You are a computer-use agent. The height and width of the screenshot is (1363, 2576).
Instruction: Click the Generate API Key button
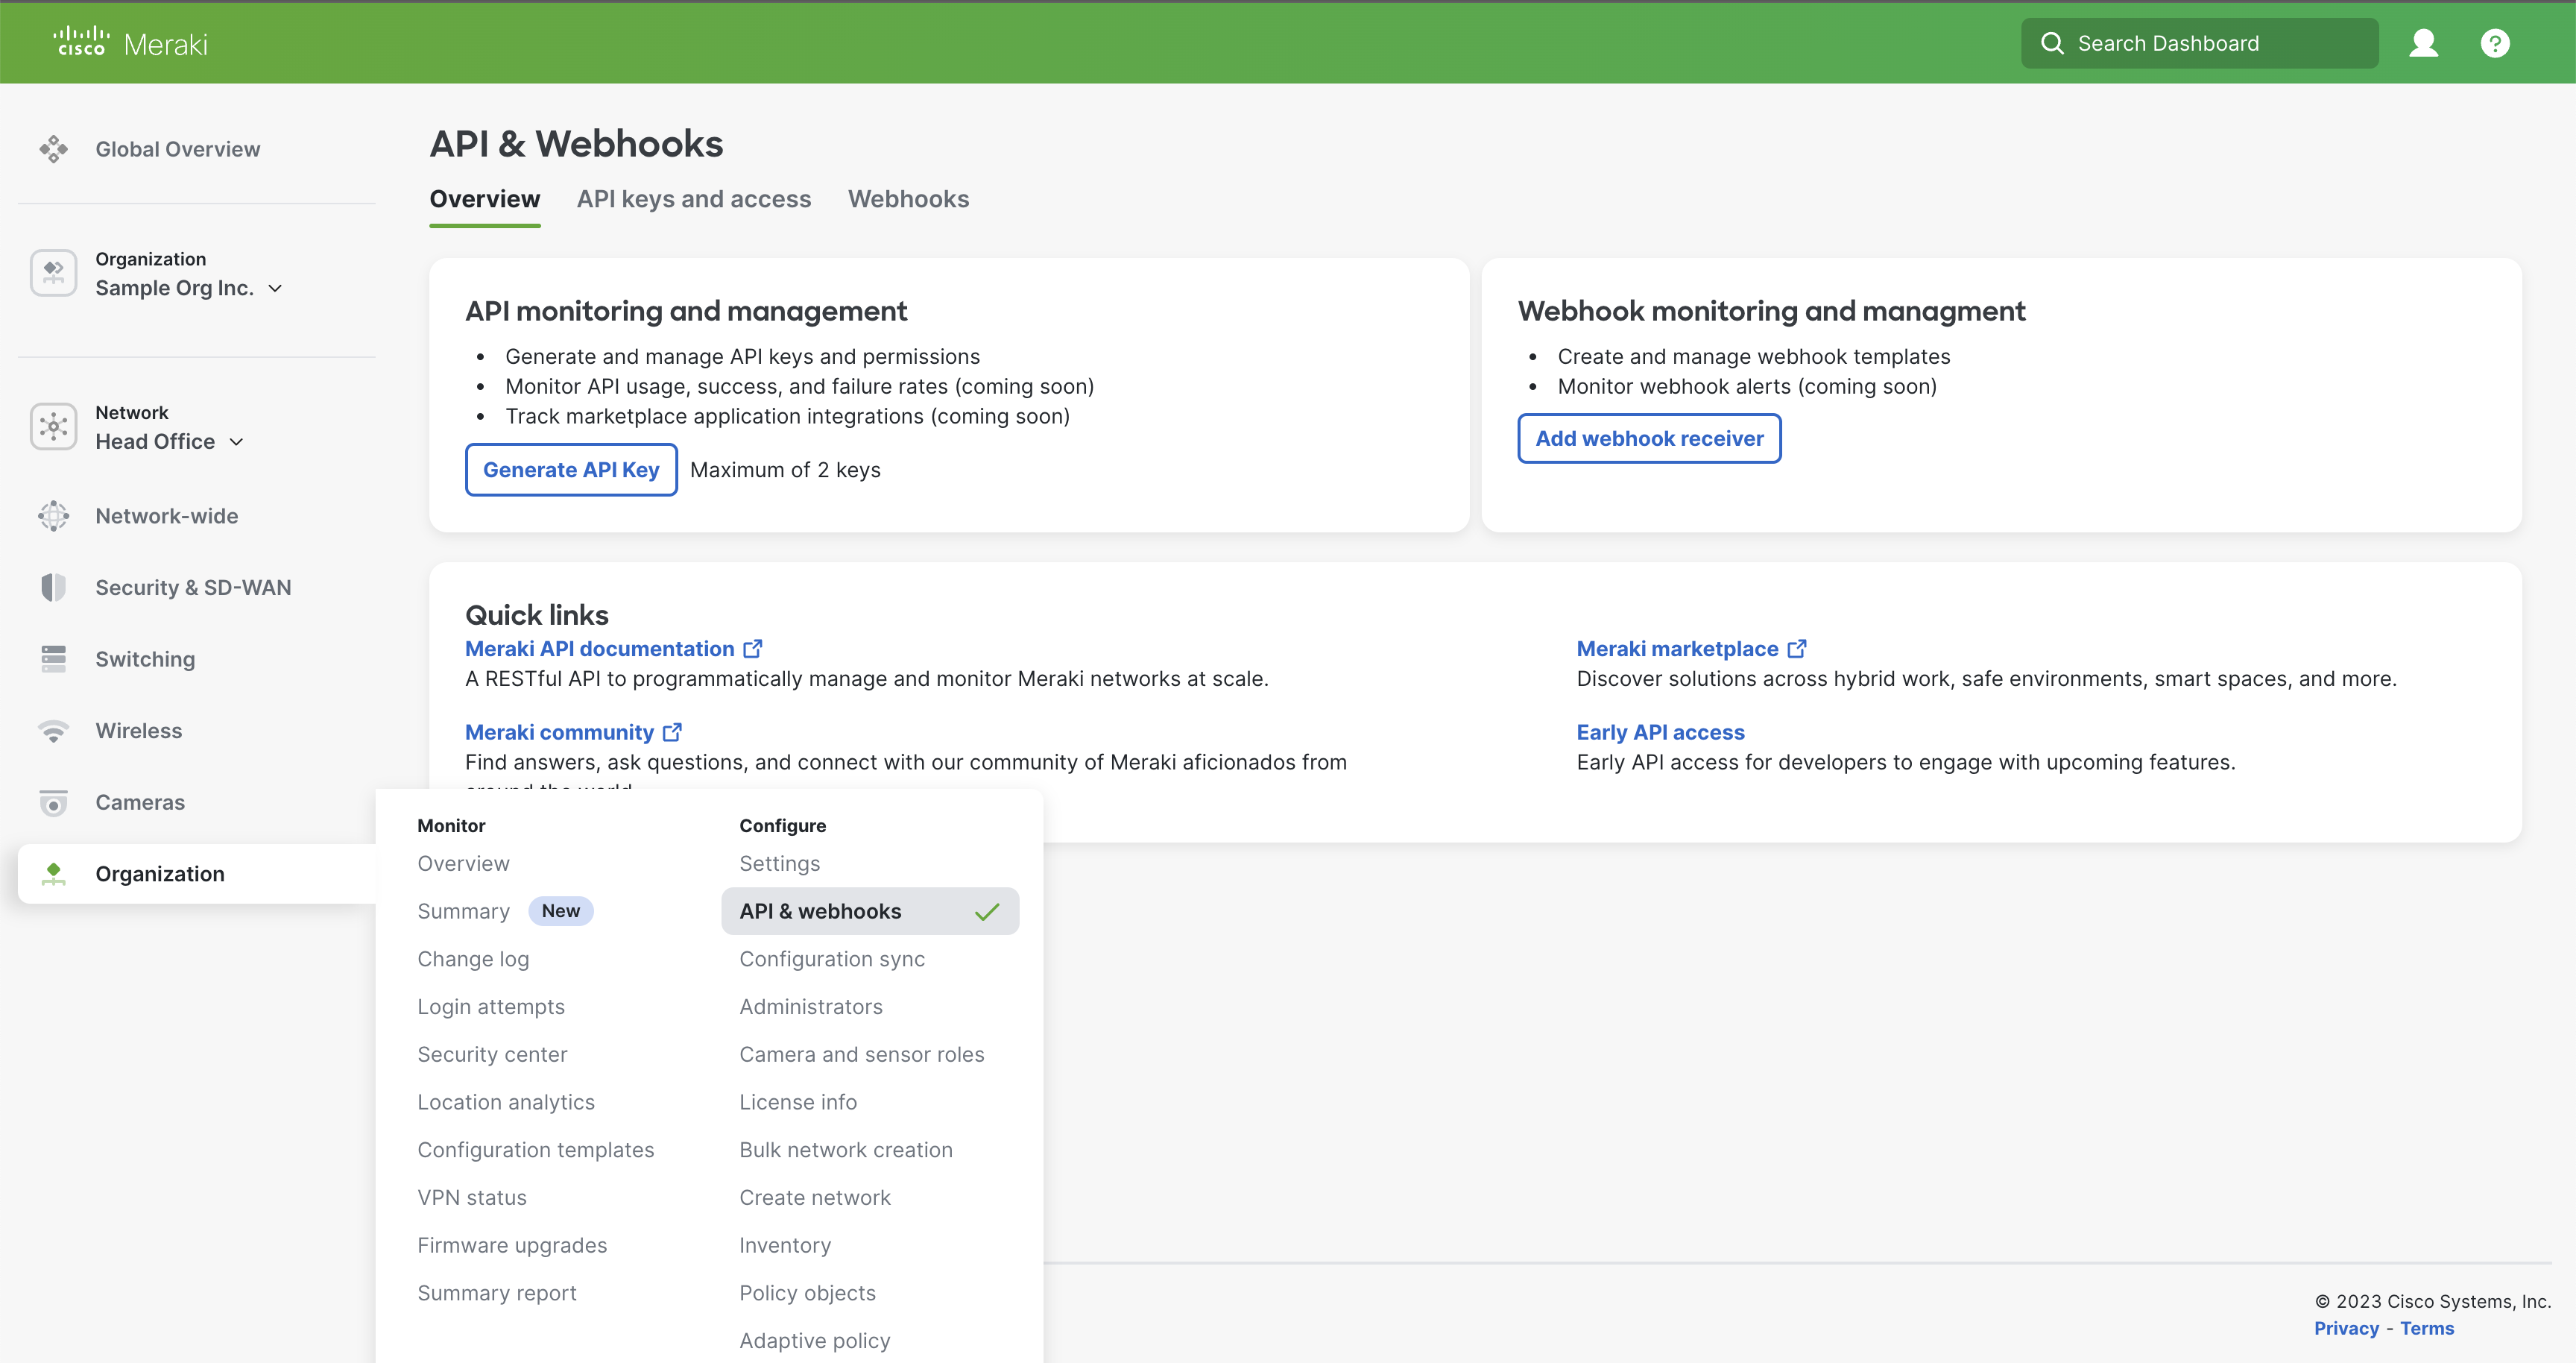click(570, 469)
